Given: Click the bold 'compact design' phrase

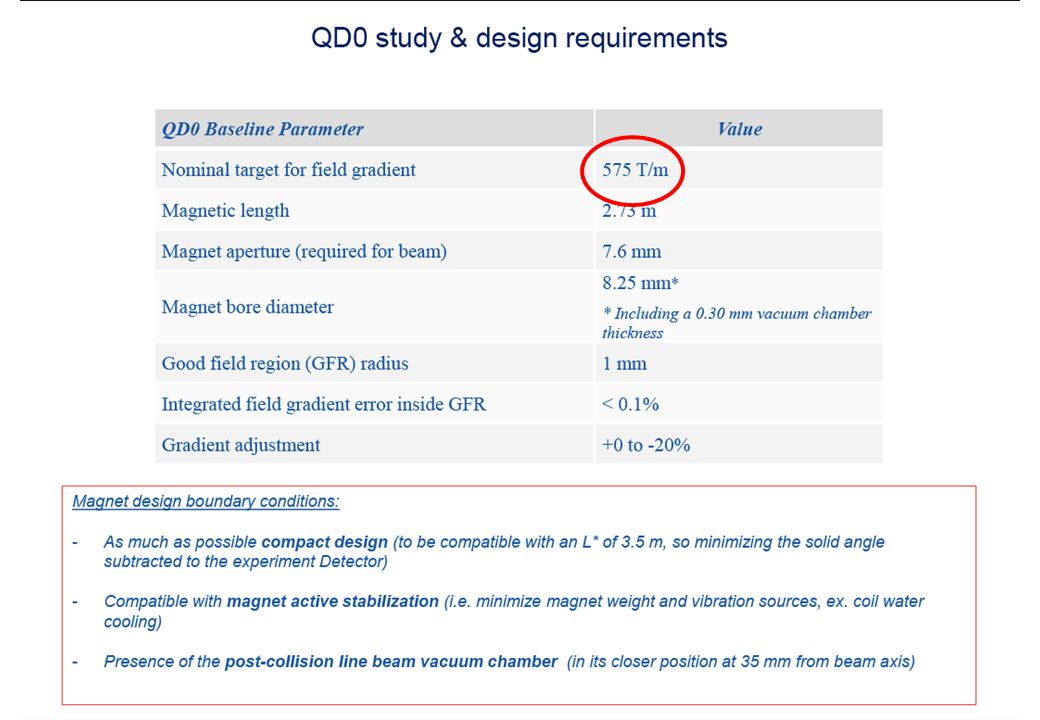Looking at the screenshot, I should (x=324, y=542).
